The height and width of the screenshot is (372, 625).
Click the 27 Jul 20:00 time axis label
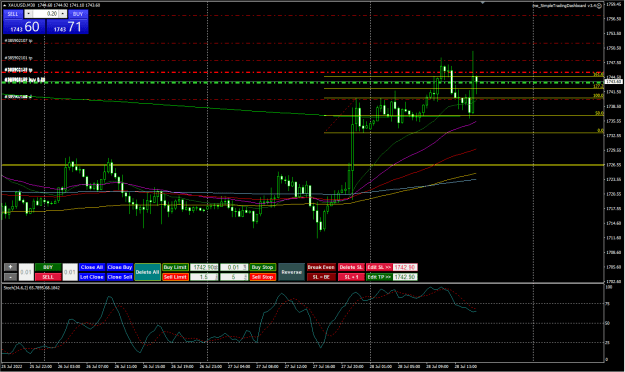point(352,366)
